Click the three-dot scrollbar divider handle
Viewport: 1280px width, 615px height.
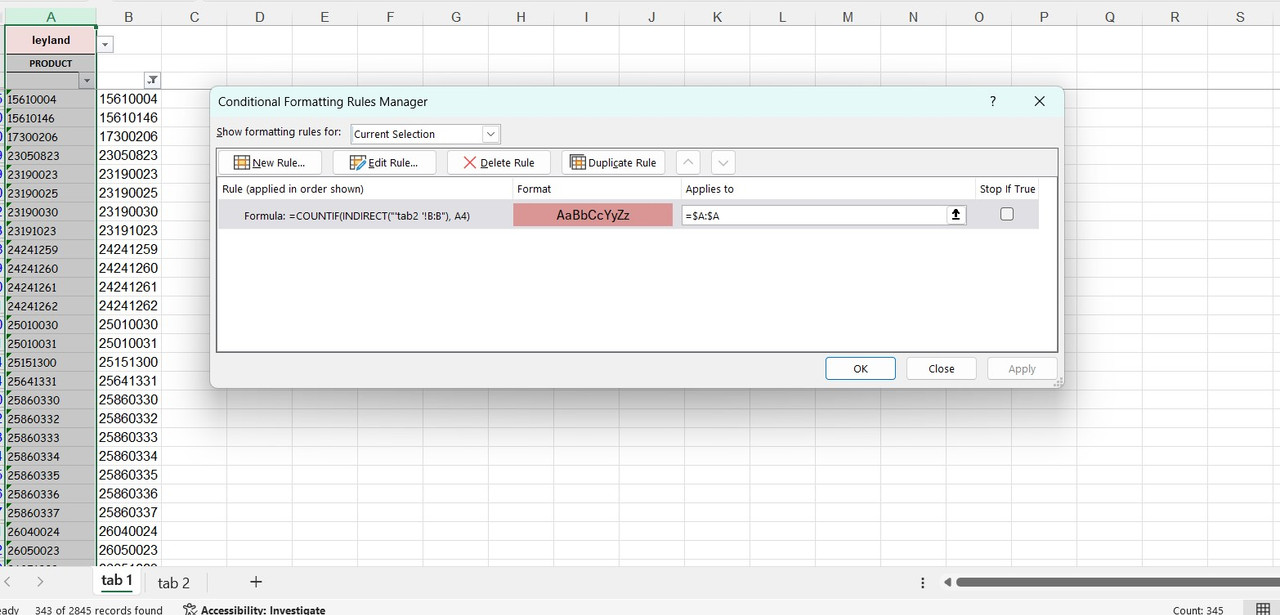pos(922,582)
